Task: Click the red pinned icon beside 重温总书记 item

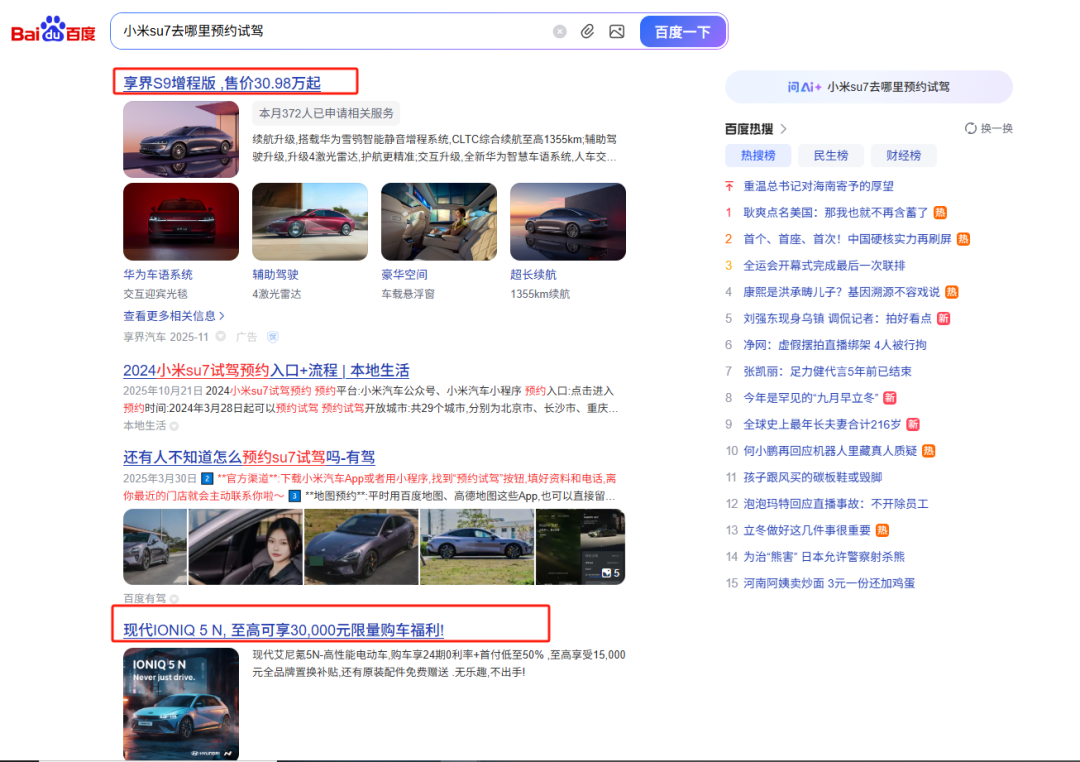Action: tap(728, 186)
